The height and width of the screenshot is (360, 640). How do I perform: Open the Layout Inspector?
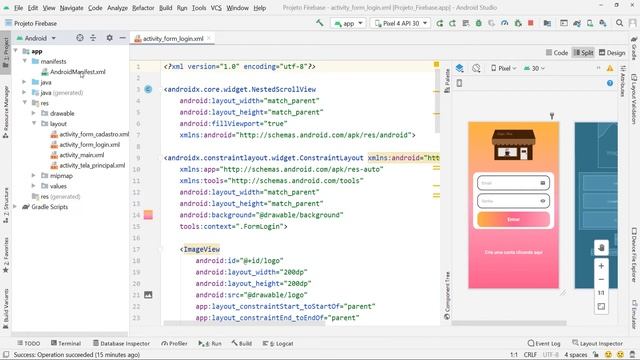click(x=598, y=343)
